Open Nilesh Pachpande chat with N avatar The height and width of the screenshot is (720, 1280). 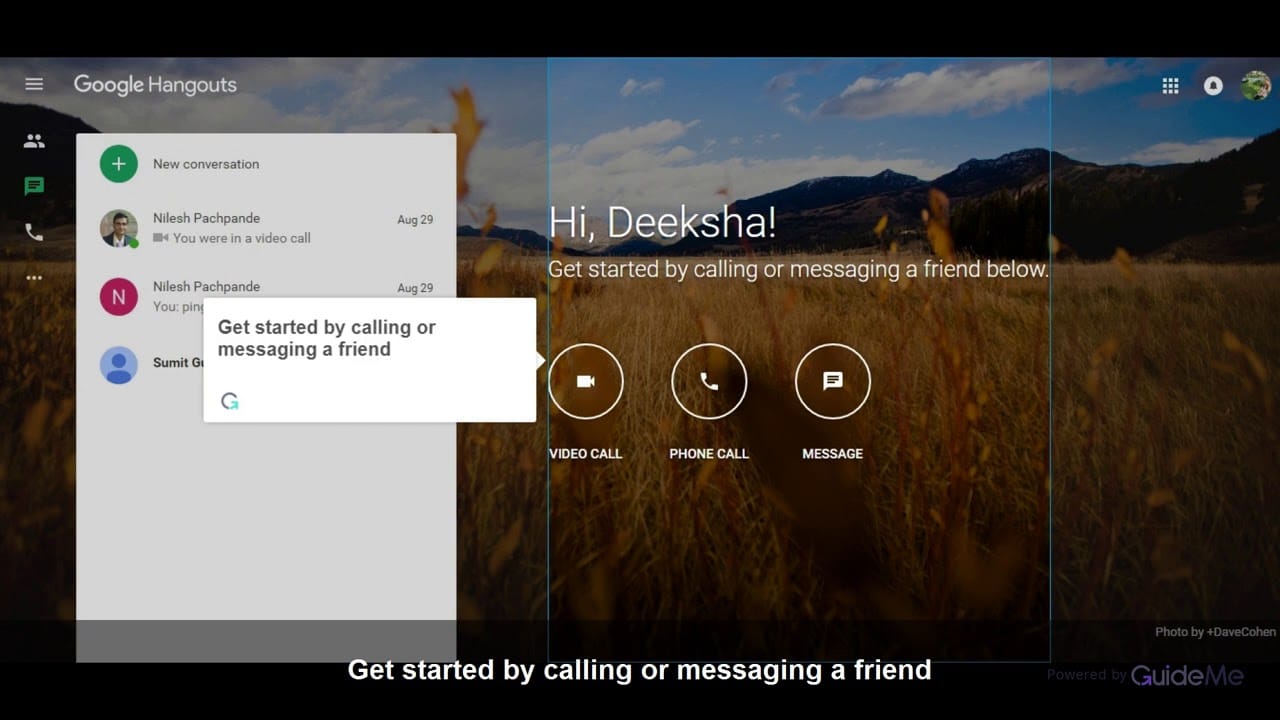click(150, 296)
